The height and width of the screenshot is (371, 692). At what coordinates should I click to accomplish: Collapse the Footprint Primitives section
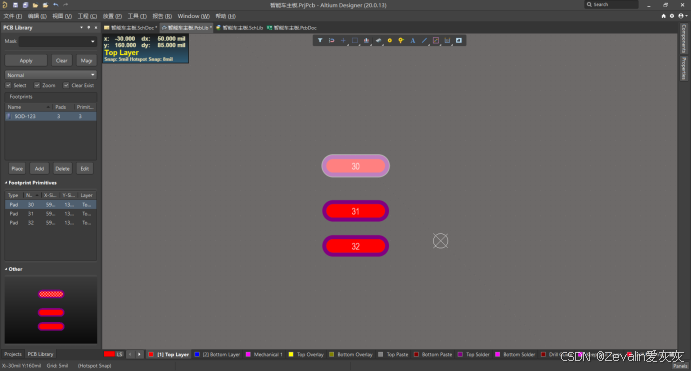pos(6,183)
